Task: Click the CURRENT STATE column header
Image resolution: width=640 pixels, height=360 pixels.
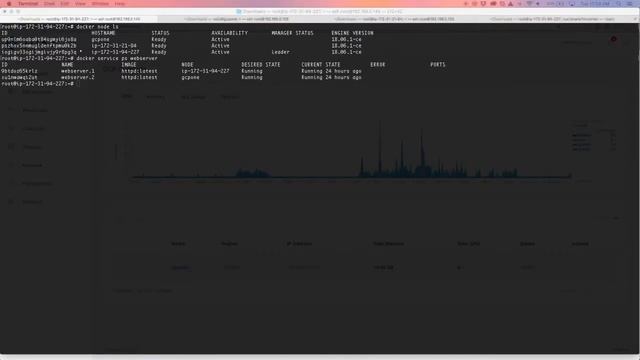Action: point(321,64)
